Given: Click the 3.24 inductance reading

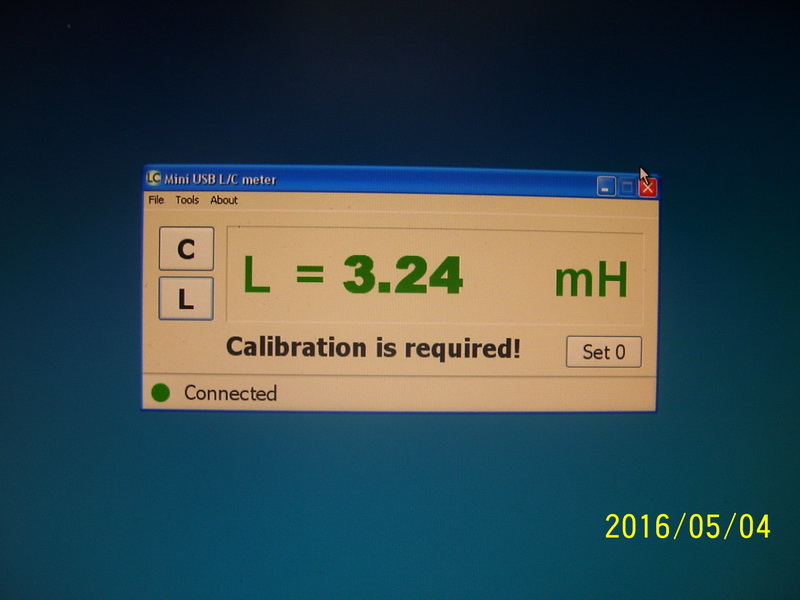Looking at the screenshot, I should click(x=403, y=276).
